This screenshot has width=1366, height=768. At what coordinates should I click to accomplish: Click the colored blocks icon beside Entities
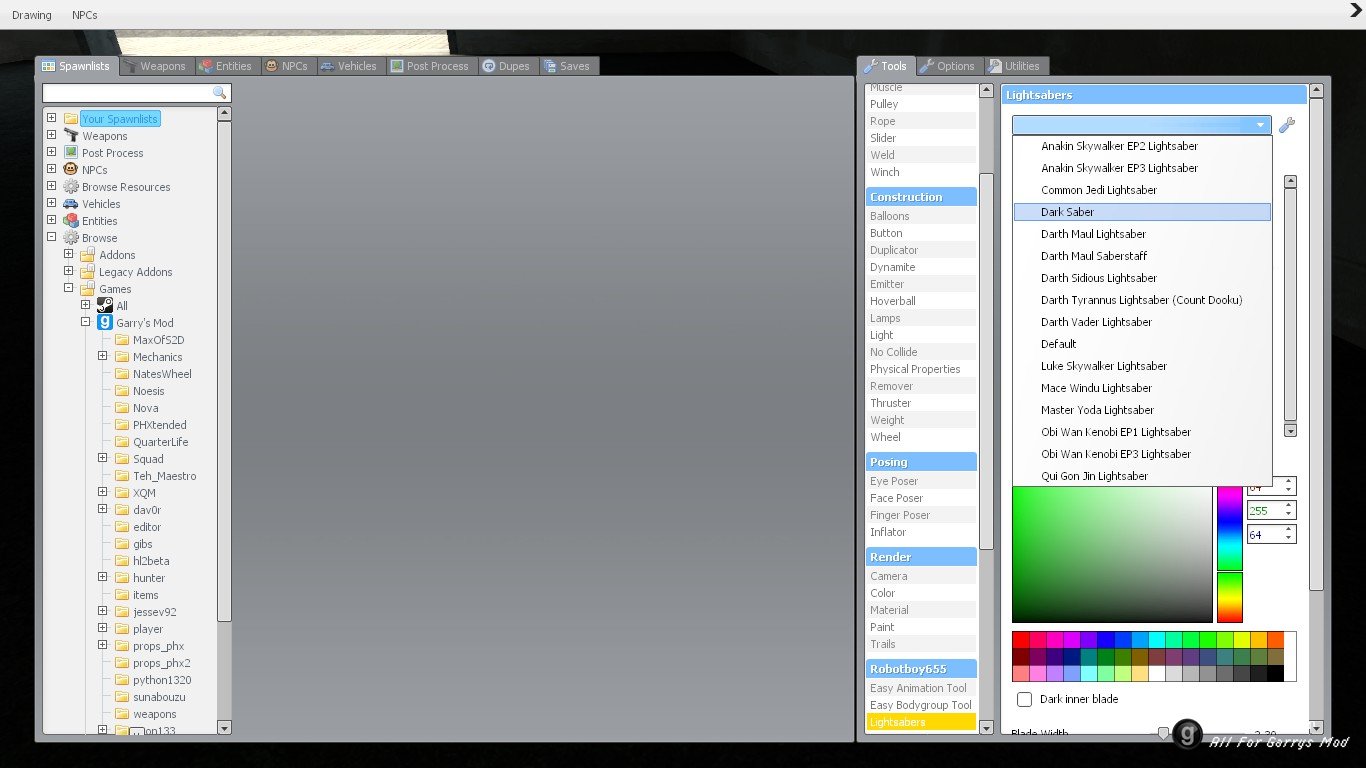(x=71, y=220)
